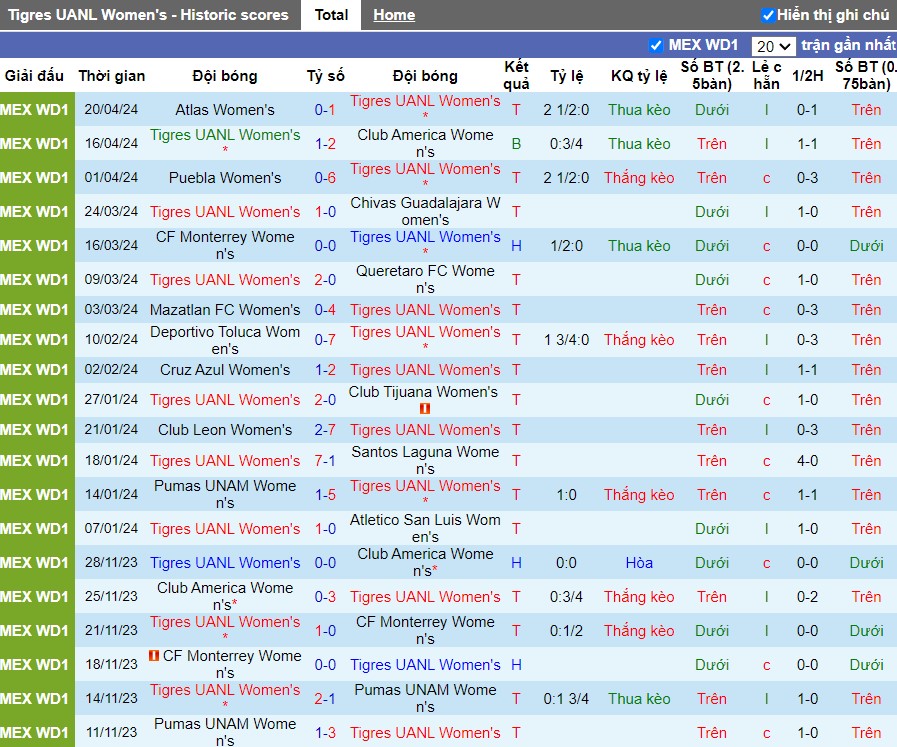
Task: Open the 1-3 score on 11/11/23
Action: [325, 732]
